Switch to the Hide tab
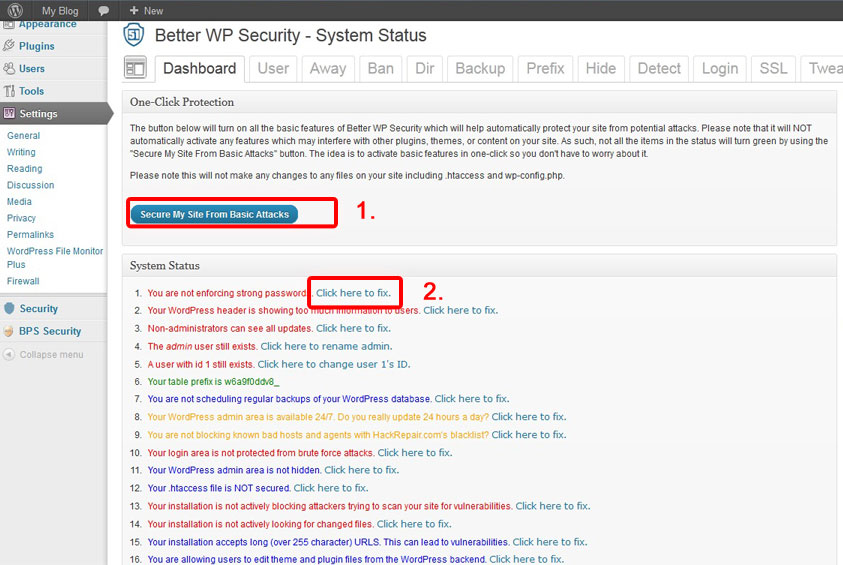843x565 pixels. (601, 69)
